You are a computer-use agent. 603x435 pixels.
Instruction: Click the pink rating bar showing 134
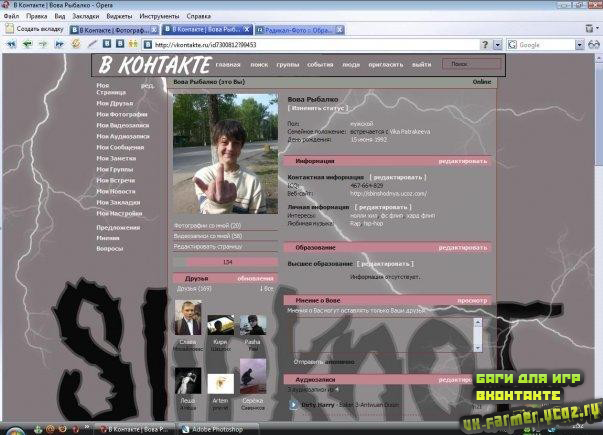pyautogui.click(x=225, y=262)
